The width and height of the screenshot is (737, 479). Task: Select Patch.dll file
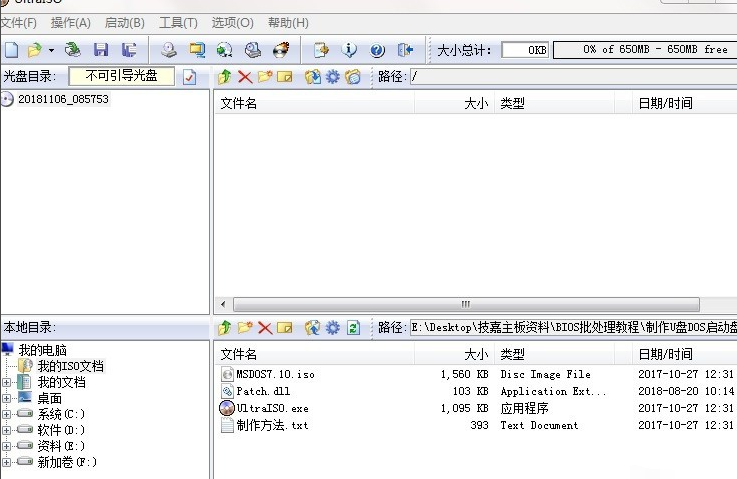(x=263, y=391)
